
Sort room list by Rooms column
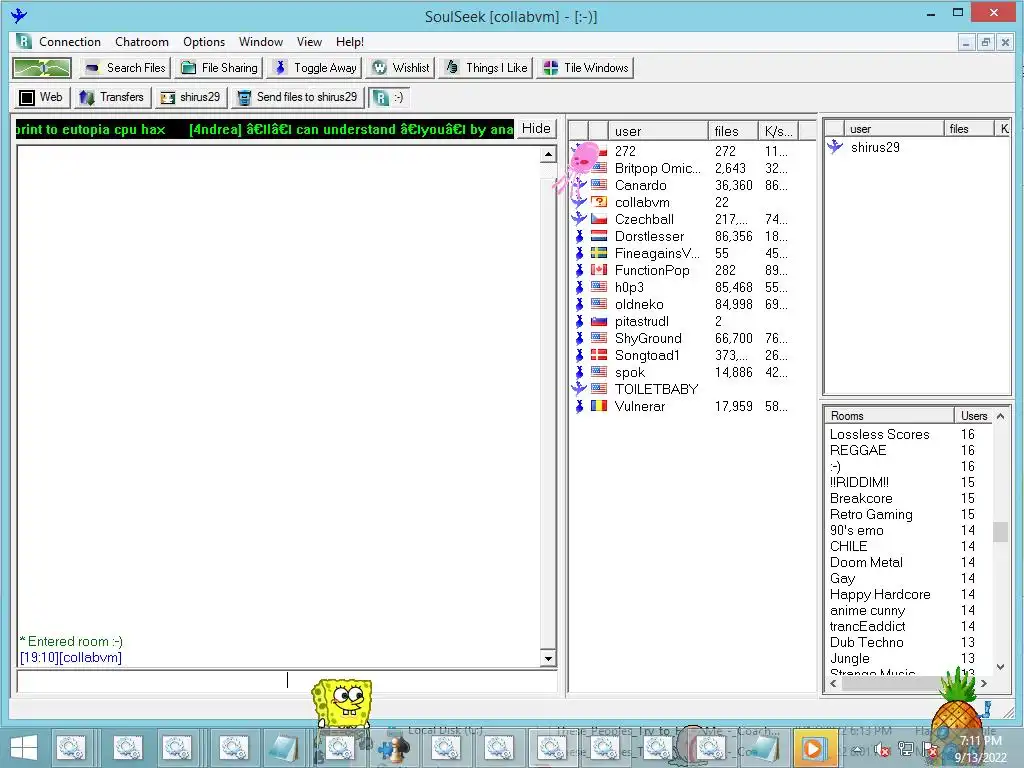[889, 416]
